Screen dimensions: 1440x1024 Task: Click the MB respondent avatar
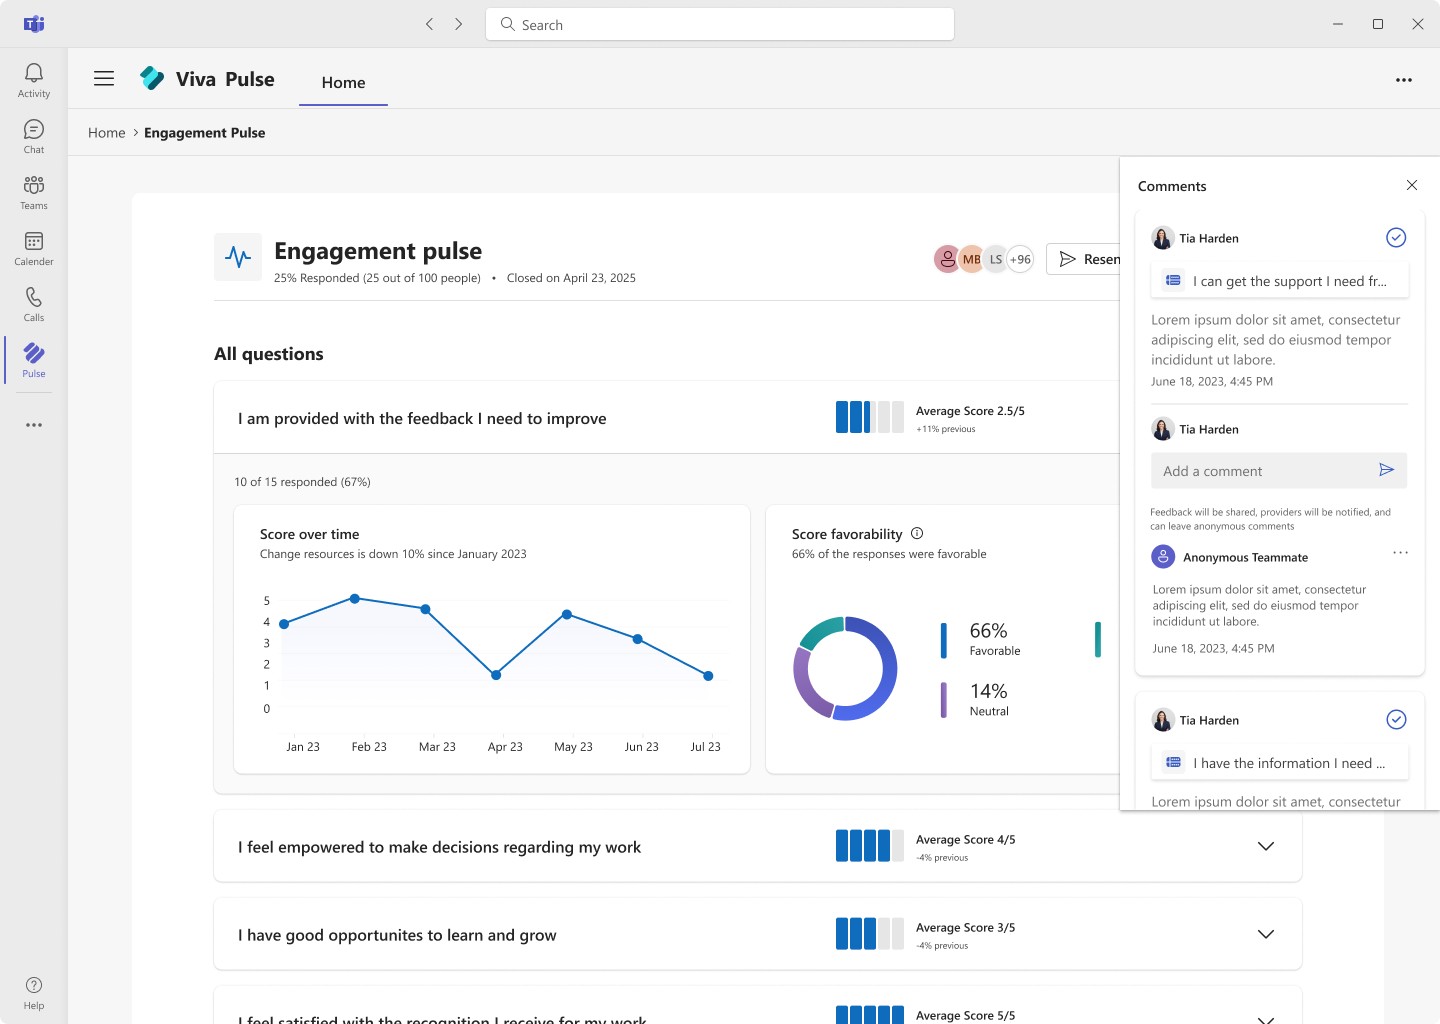click(x=971, y=259)
